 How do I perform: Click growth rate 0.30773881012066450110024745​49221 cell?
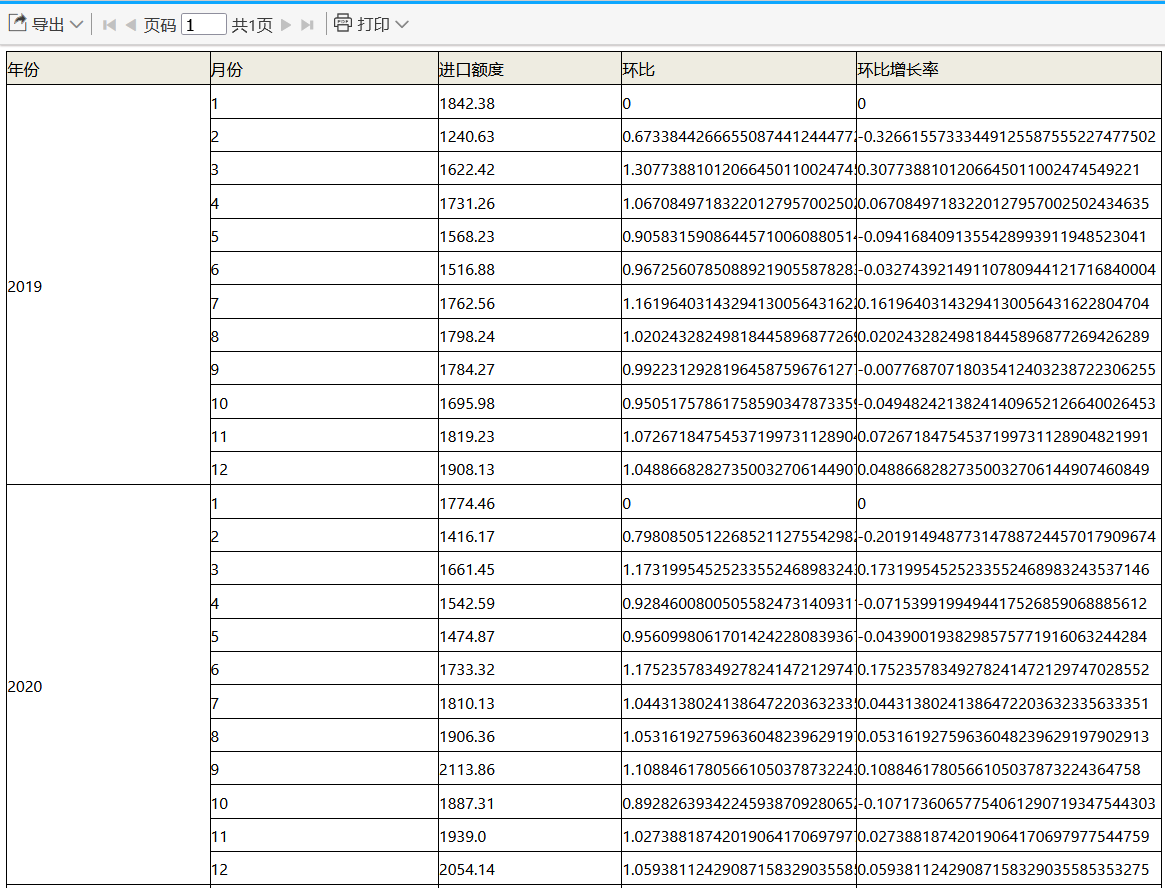(1009, 169)
